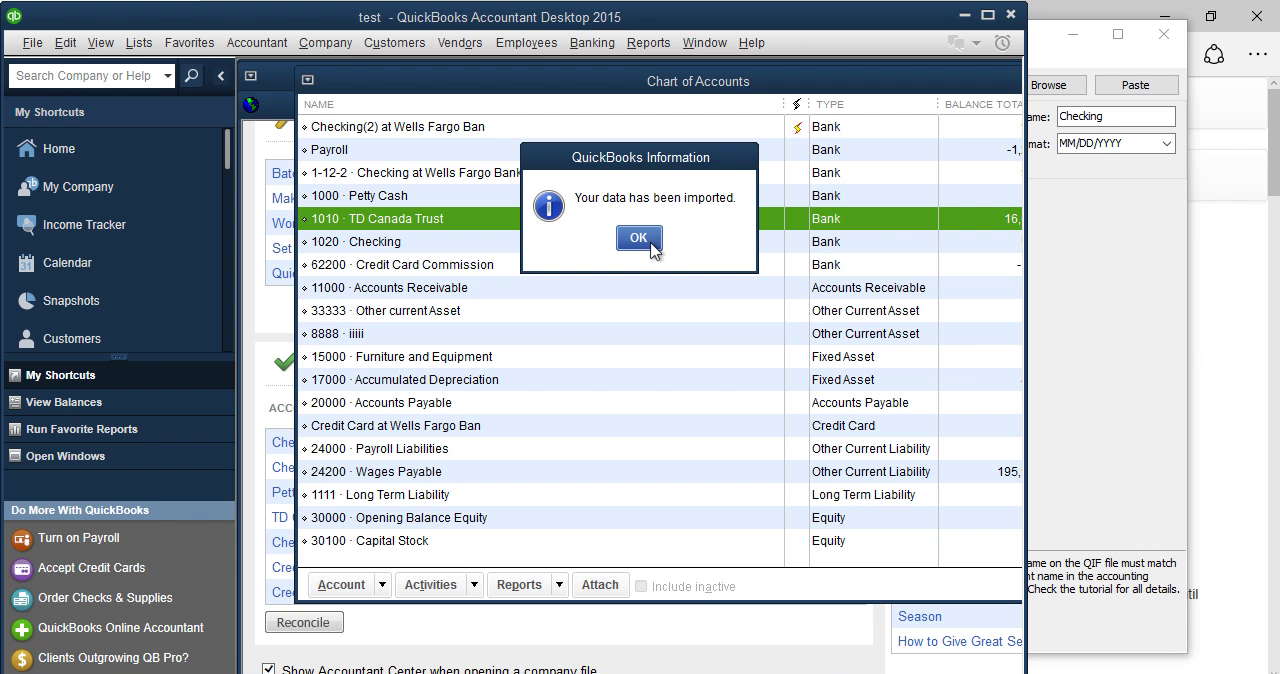Image resolution: width=1280 pixels, height=674 pixels.
Task: Open the Reports button dropdown arrow
Action: (559, 585)
